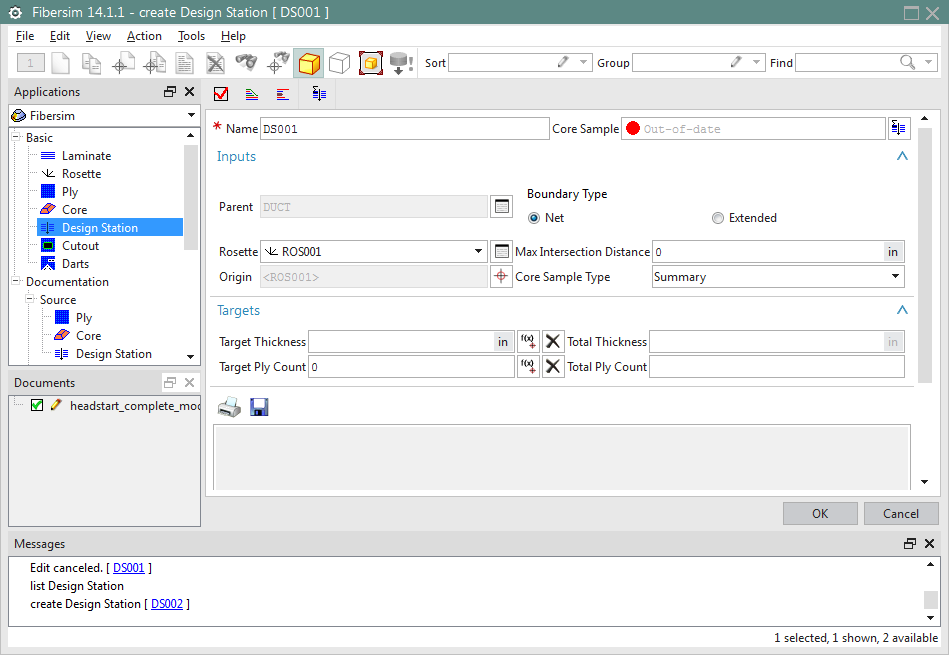Click the Max Intersection Distance input field

(767, 252)
